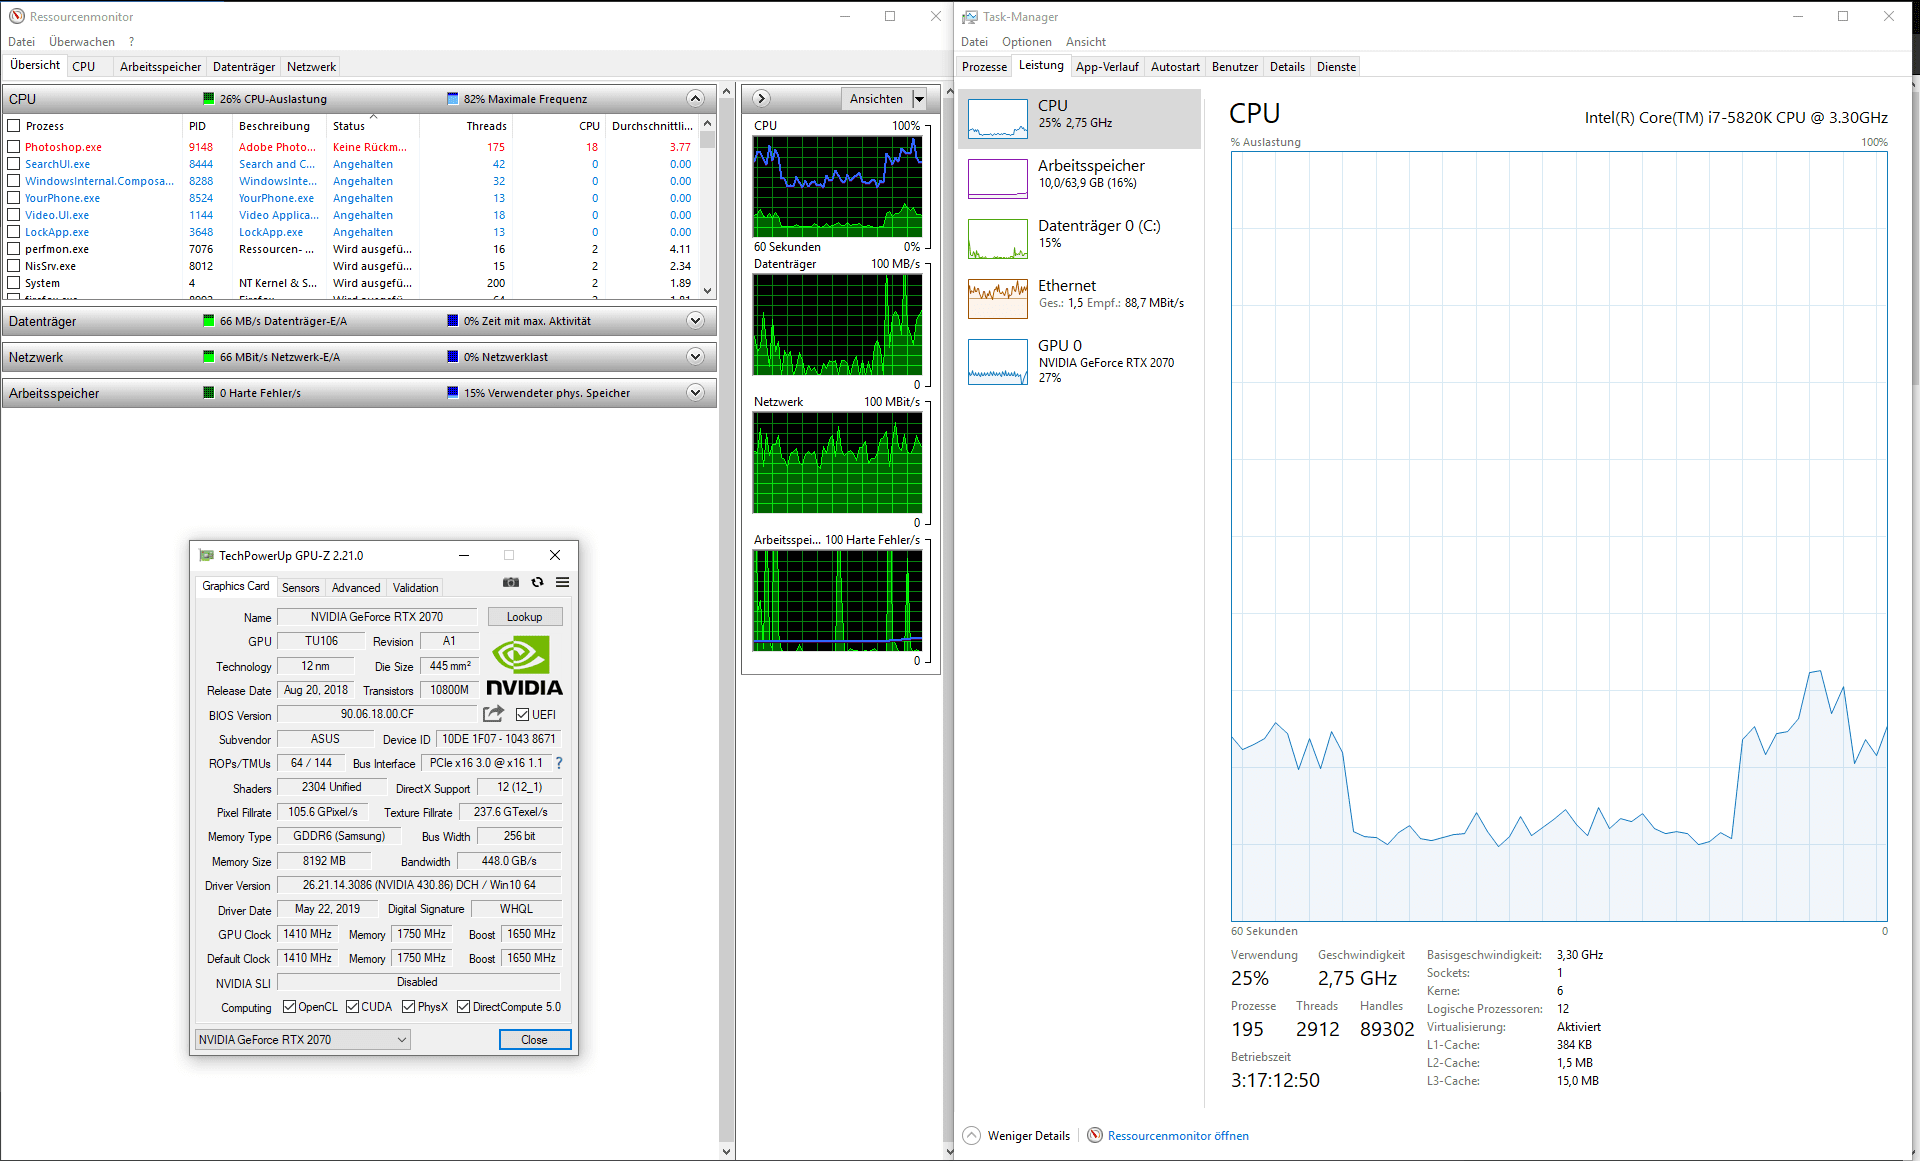Open the Sensors tab in GPU-Z
1920x1161 pixels.
coord(301,588)
